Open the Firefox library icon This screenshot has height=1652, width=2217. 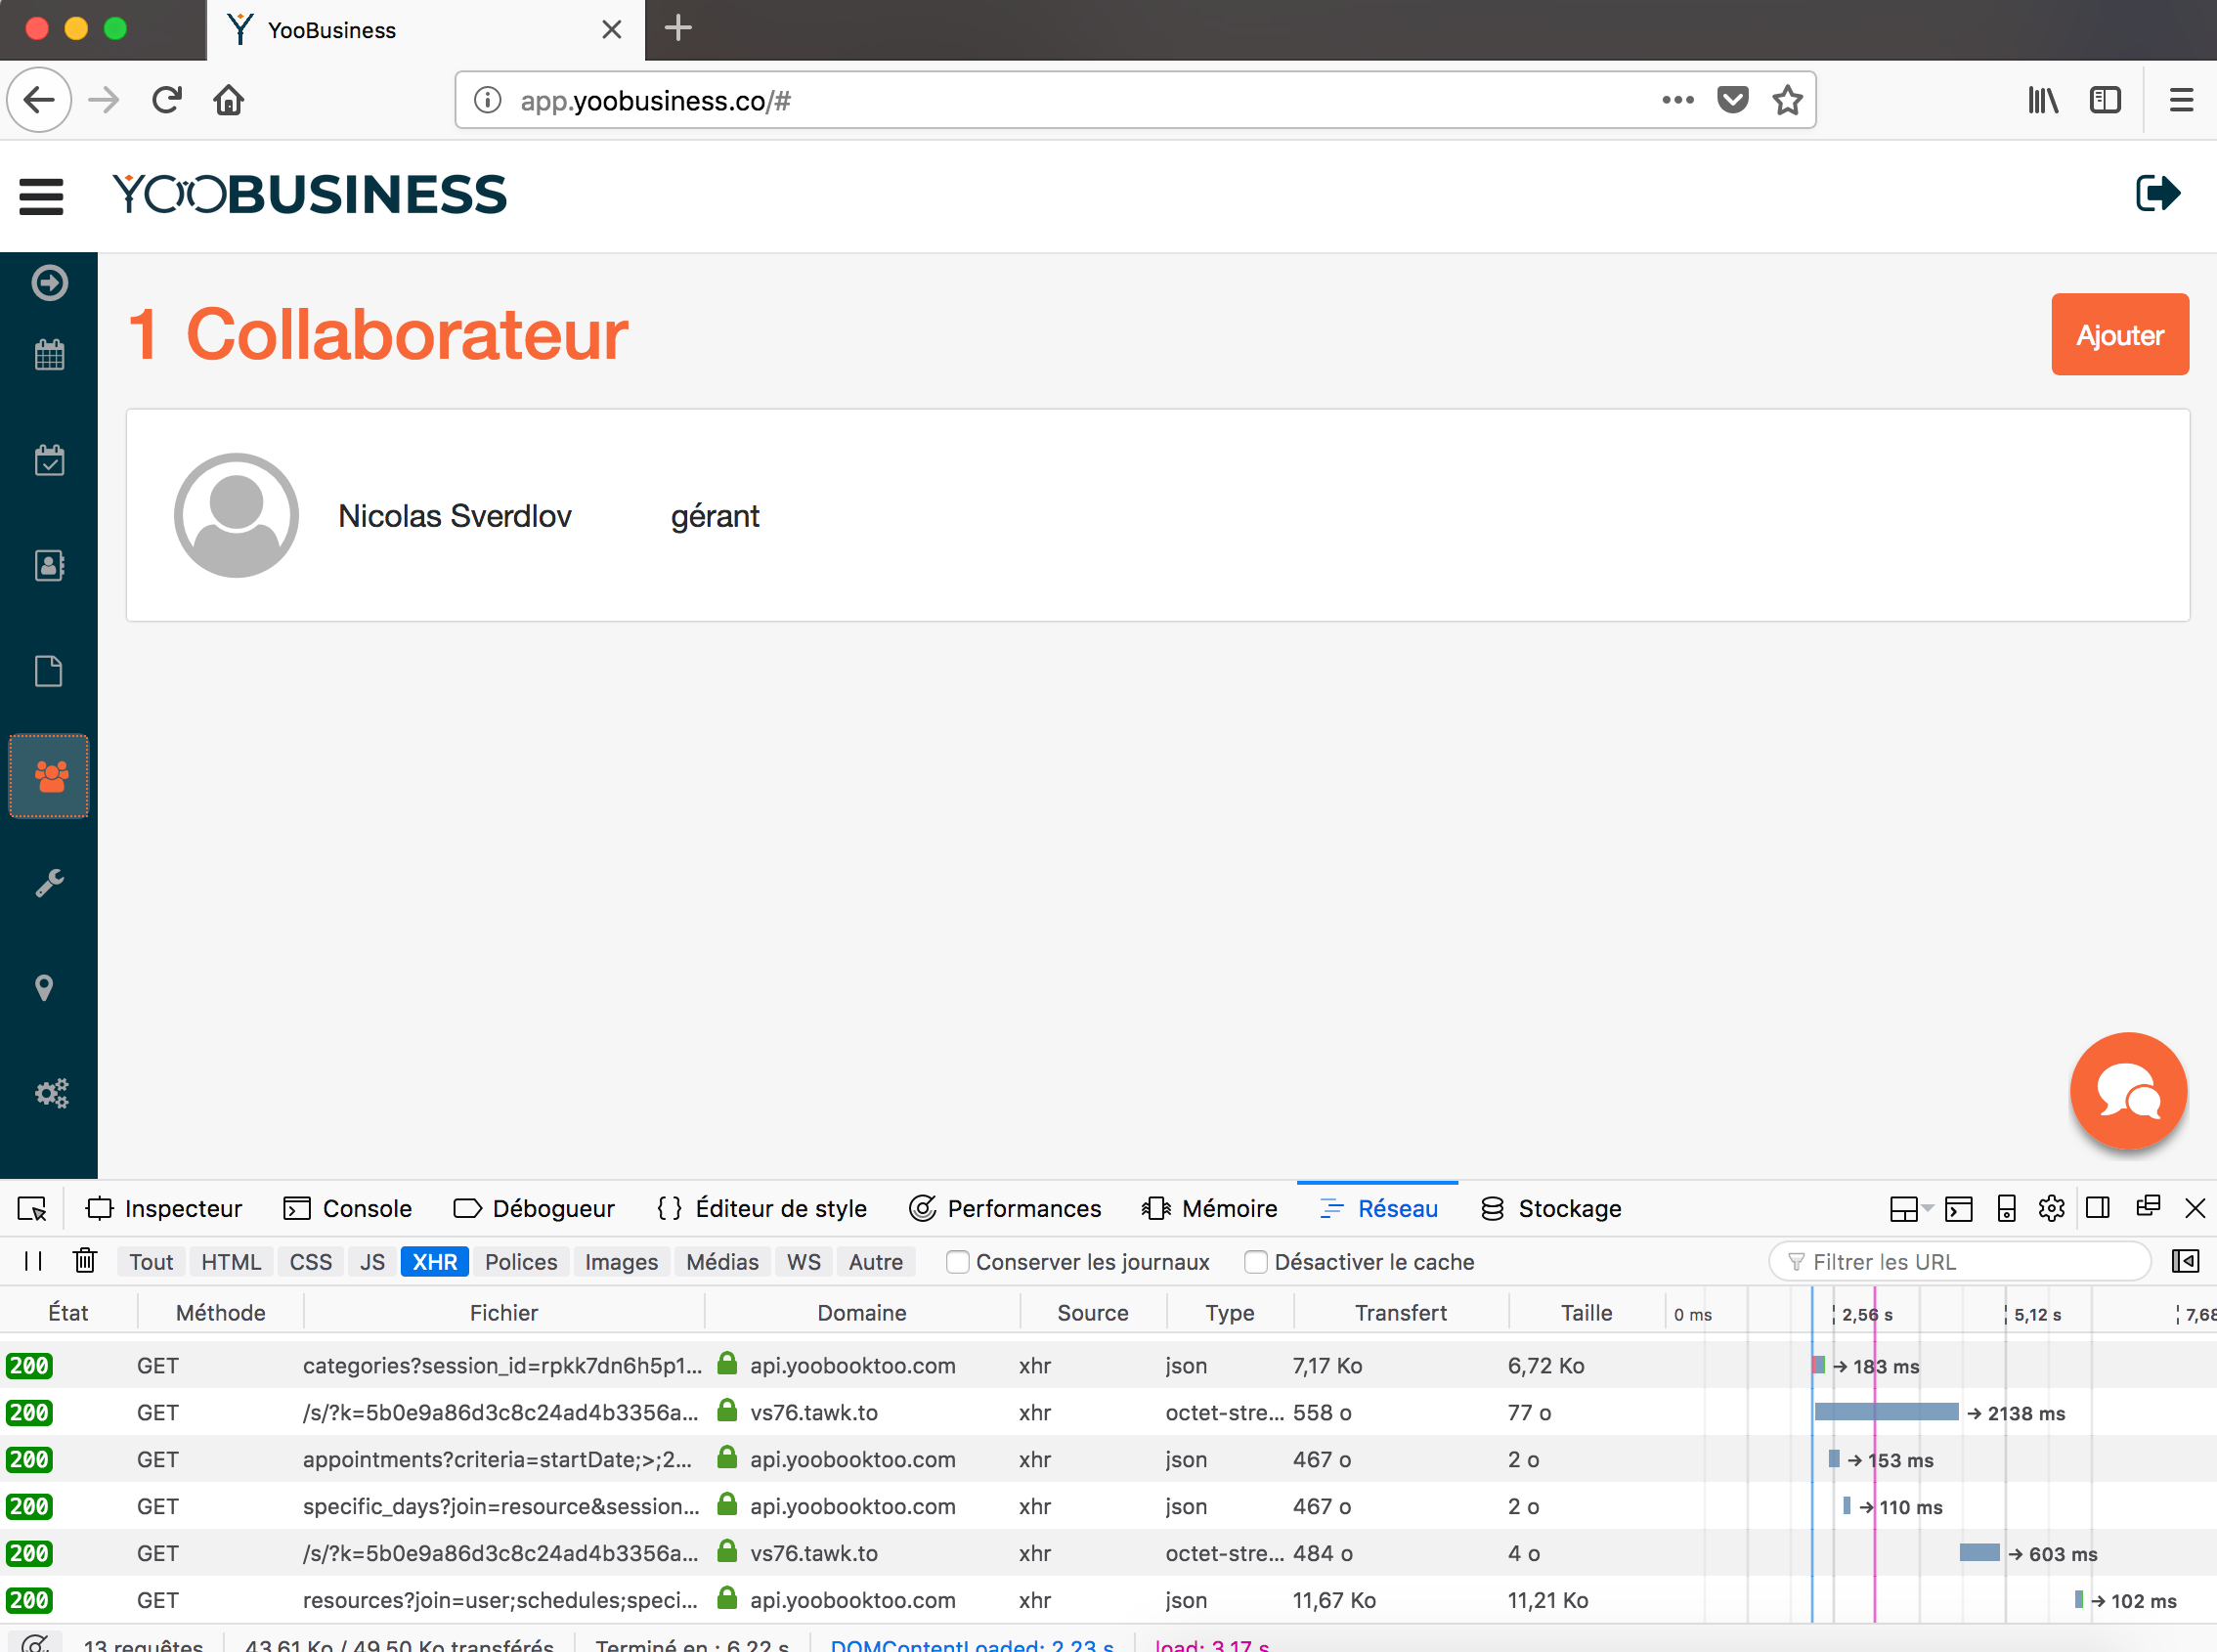click(2042, 100)
